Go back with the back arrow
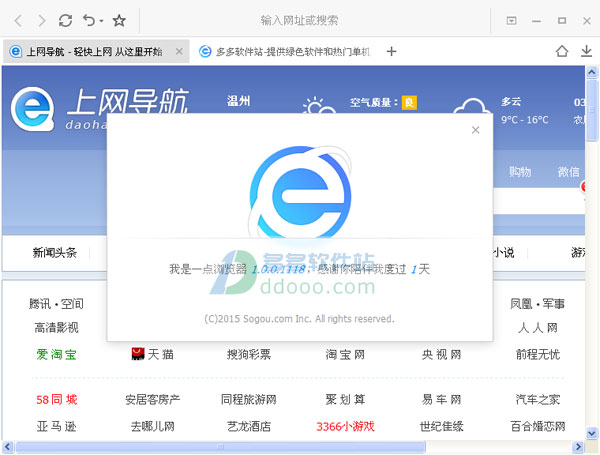The image size is (600, 455). (18, 20)
